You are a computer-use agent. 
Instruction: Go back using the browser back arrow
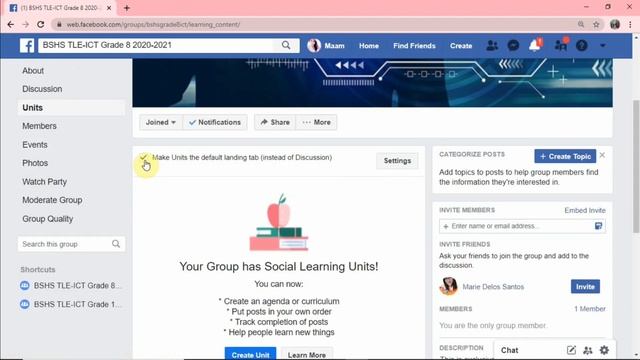[x=11, y=24]
